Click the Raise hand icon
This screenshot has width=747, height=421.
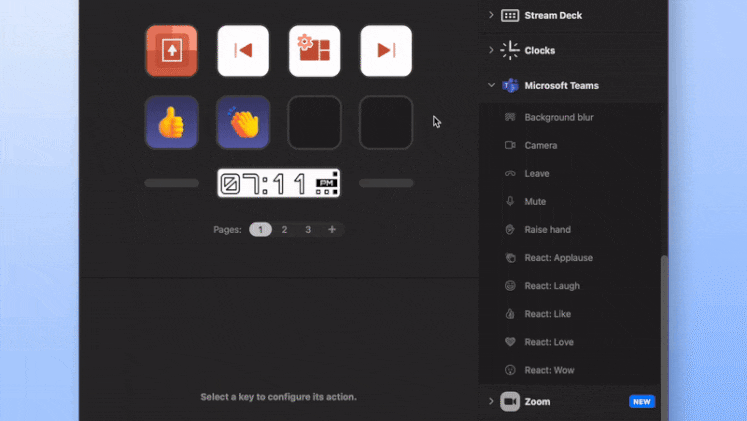(x=510, y=230)
